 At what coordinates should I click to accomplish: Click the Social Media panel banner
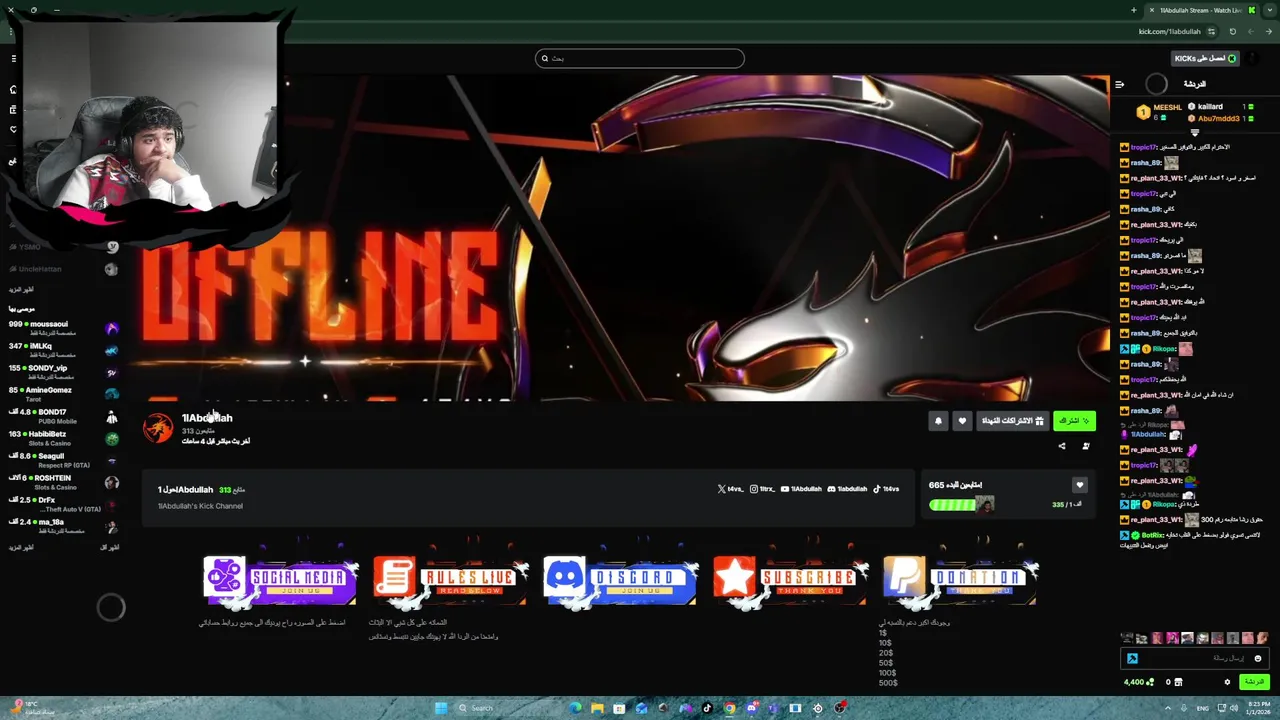pyautogui.click(x=280, y=578)
